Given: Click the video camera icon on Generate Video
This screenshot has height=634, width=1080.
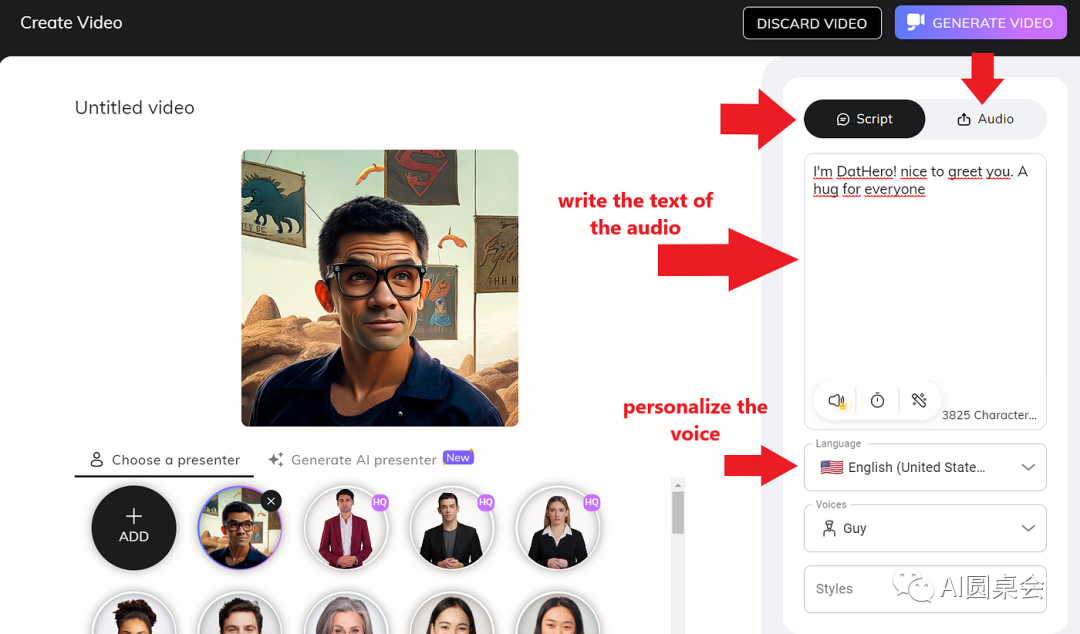Looking at the screenshot, I should coord(915,22).
